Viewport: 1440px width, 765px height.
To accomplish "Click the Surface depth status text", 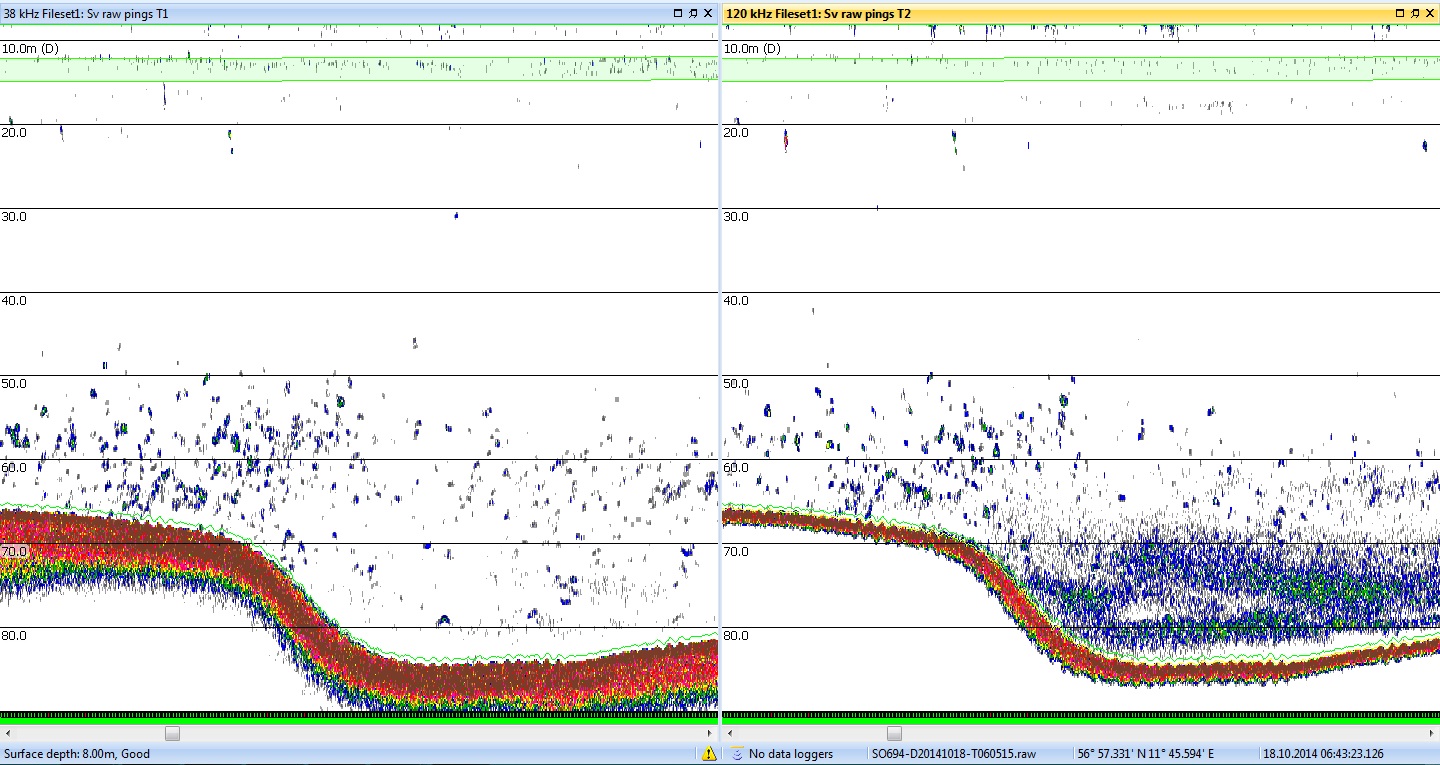I will (77, 754).
